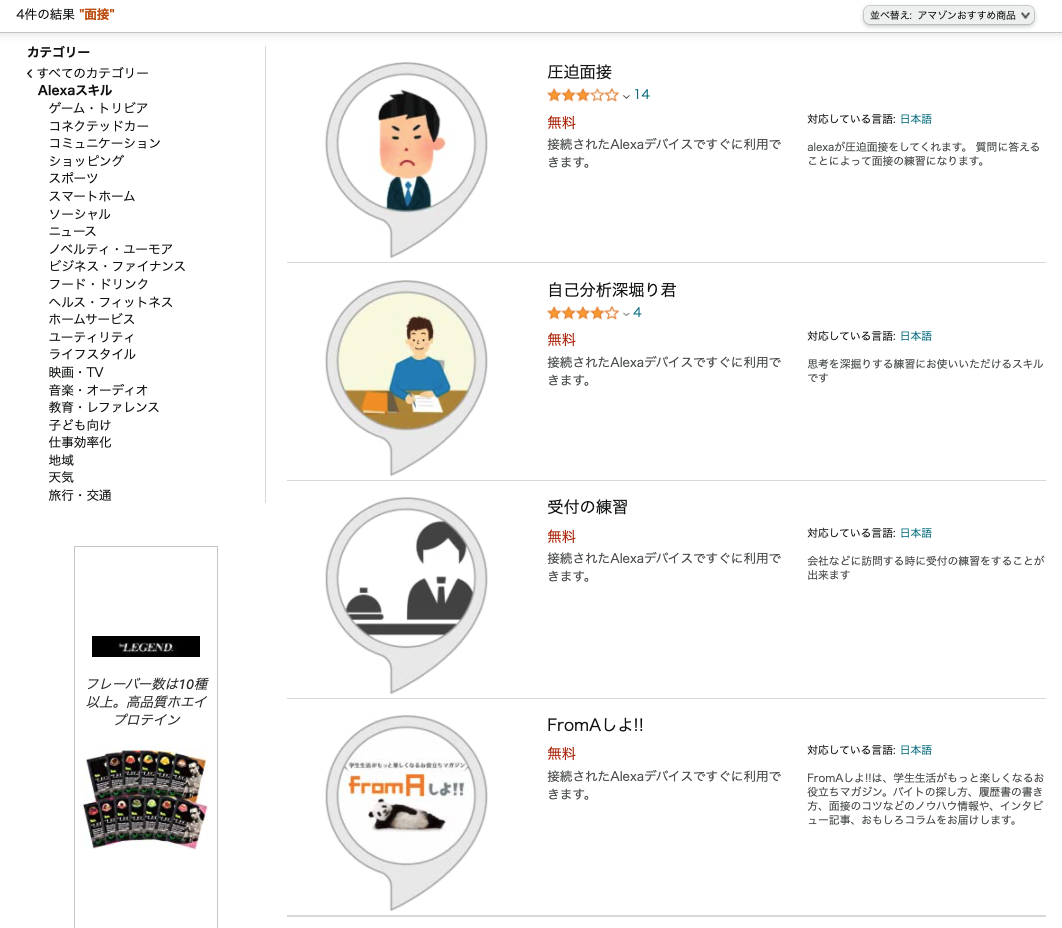Open ノベルティ・ユーモア category
The height and width of the screenshot is (928, 1062).
click(x=110, y=249)
